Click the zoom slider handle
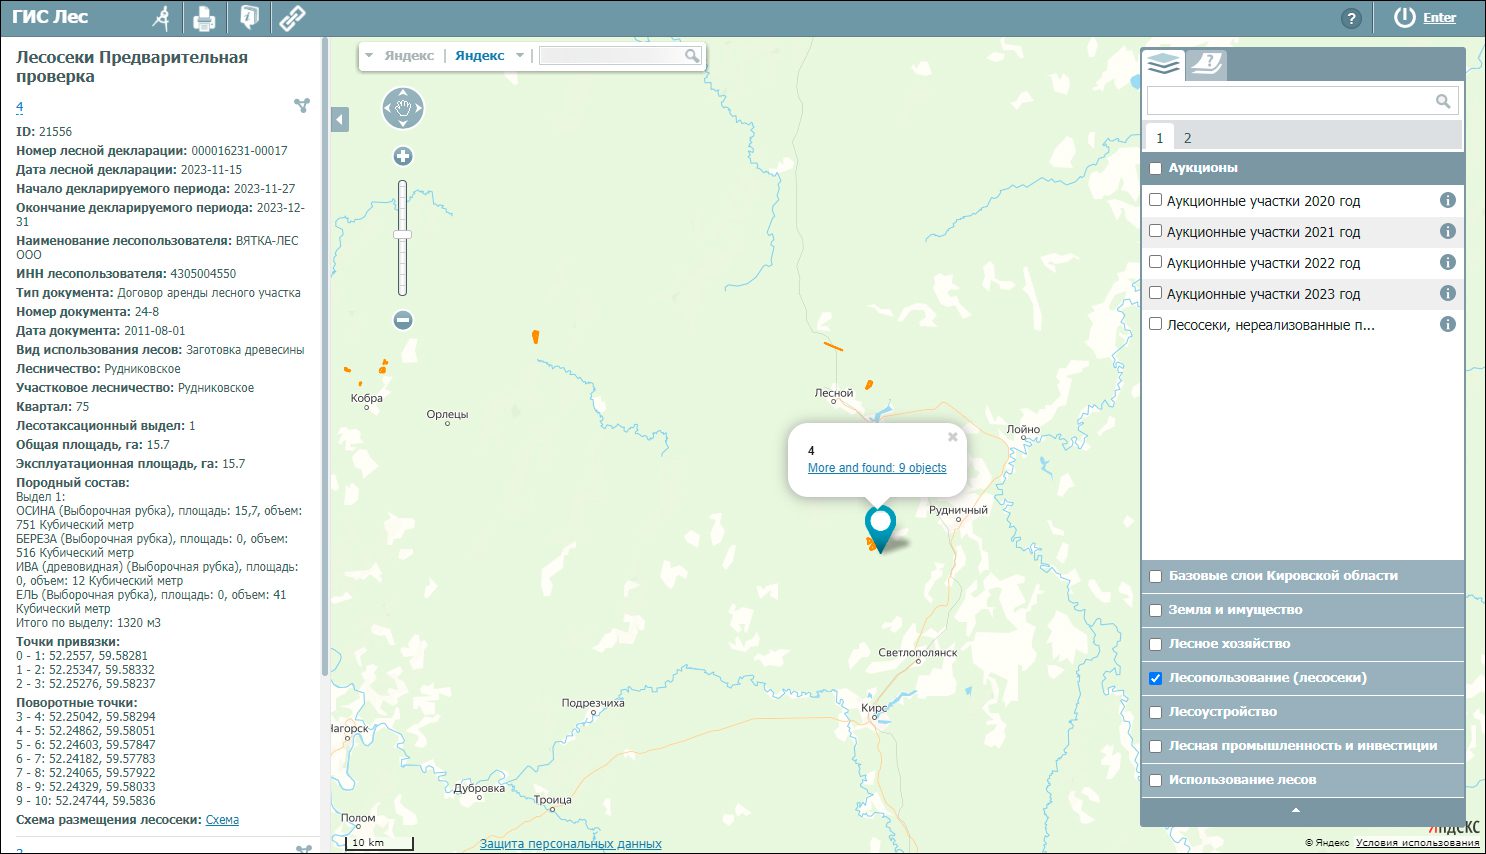 pyautogui.click(x=402, y=234)
